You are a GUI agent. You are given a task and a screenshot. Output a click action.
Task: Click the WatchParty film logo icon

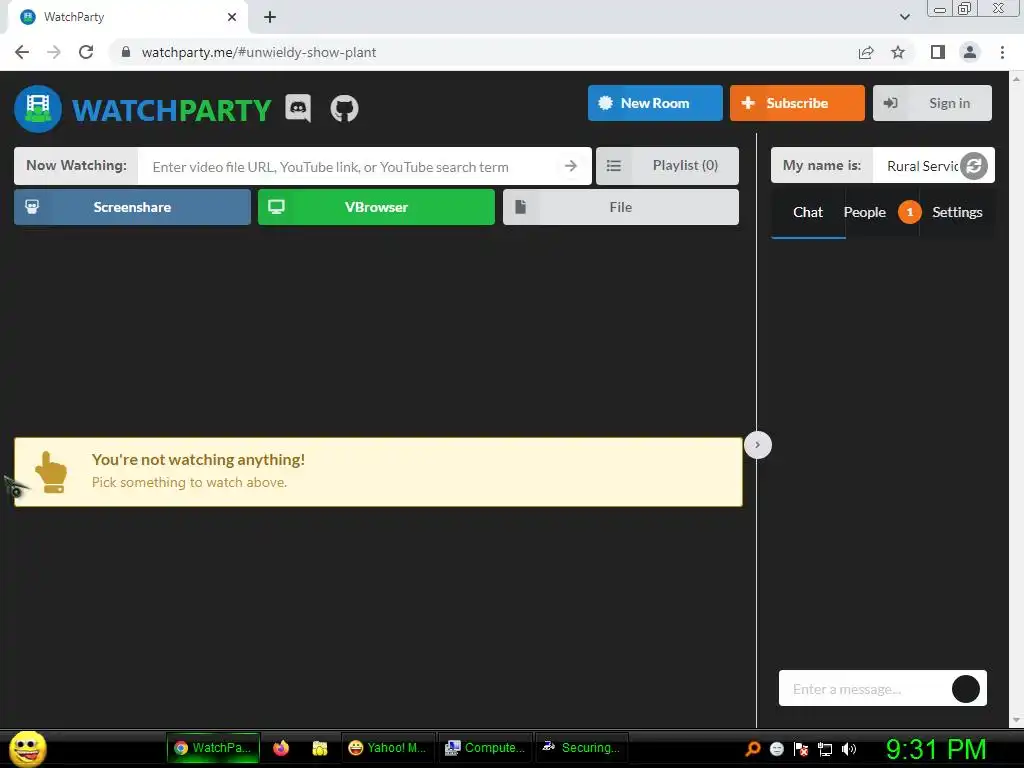point(38,108)
